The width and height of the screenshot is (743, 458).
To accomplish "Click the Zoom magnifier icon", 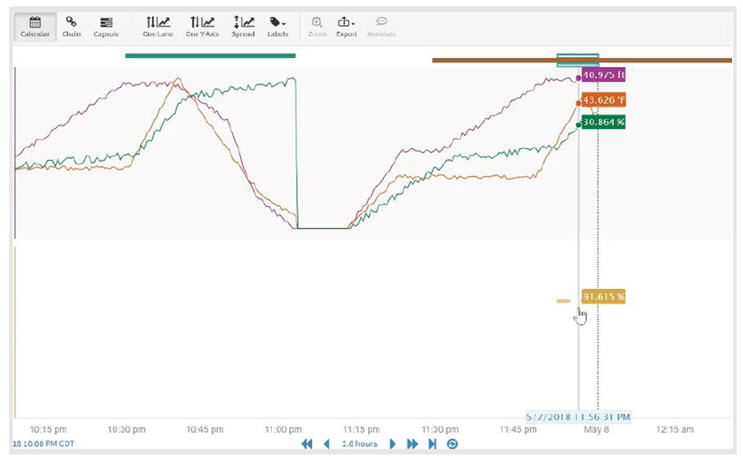I will coord(317,26).
